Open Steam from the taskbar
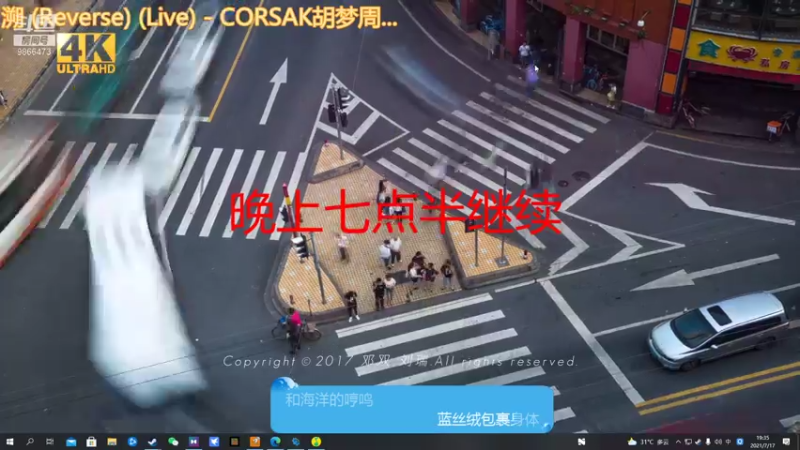800x450 pixels. tap(153, 442)
